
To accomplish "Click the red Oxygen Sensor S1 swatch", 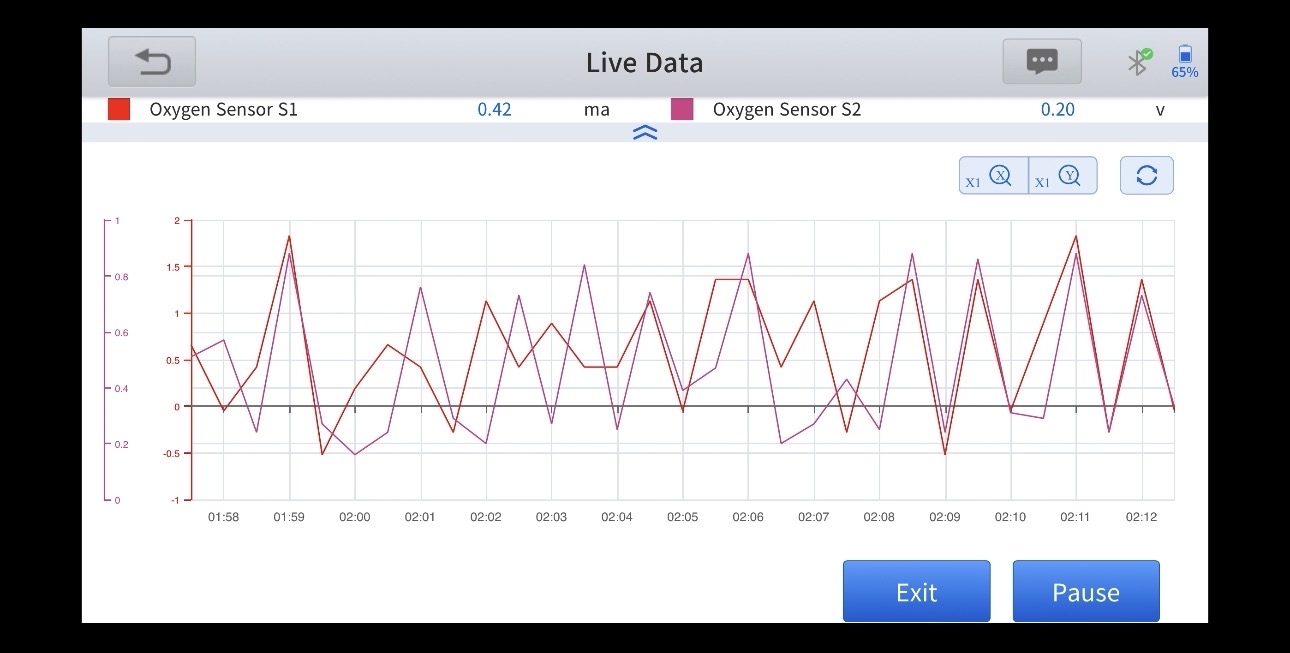I will coord(119,110).
